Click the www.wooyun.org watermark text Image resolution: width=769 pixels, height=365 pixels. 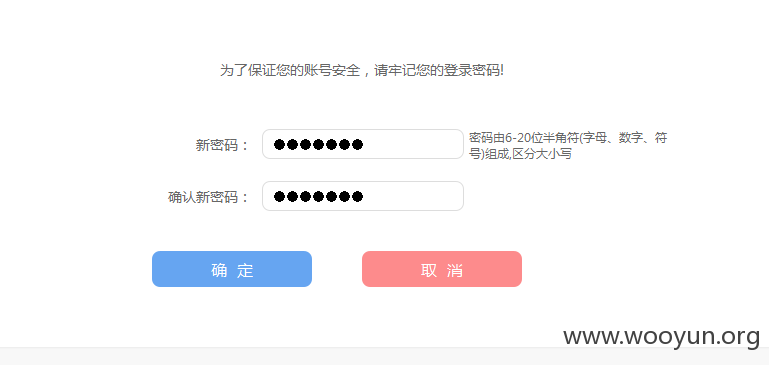[662, 337]
